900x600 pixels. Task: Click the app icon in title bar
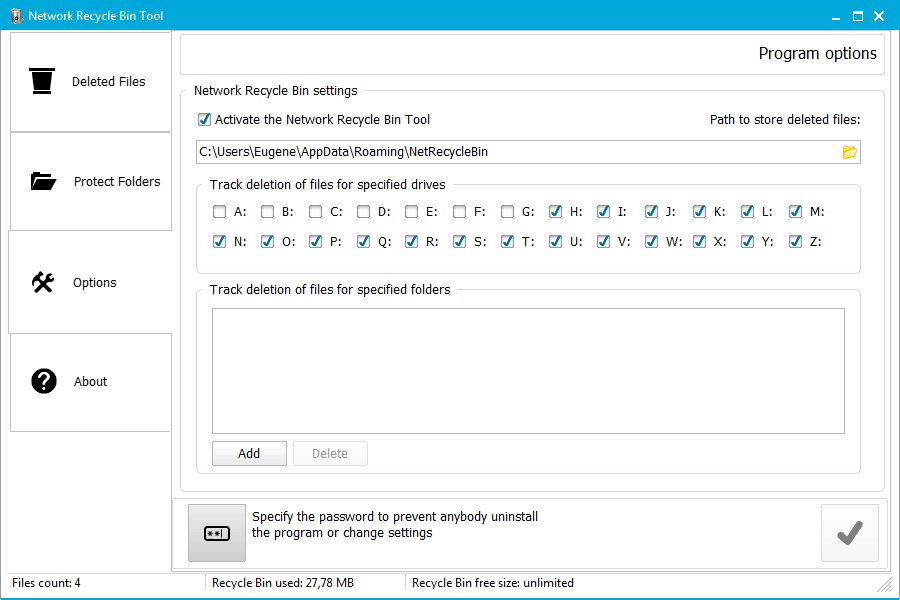pyautogui.click(x=16, y=16)
